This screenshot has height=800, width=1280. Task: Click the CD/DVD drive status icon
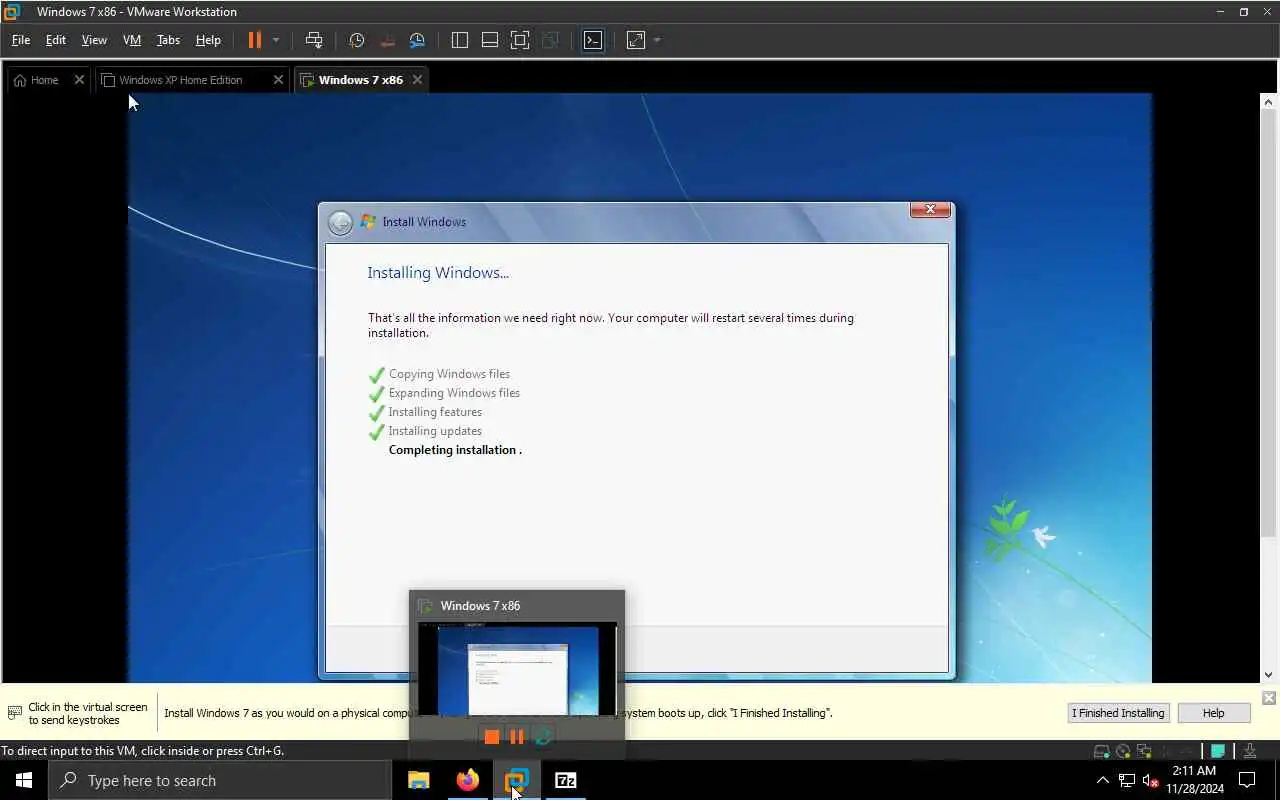coord(1123,752)
